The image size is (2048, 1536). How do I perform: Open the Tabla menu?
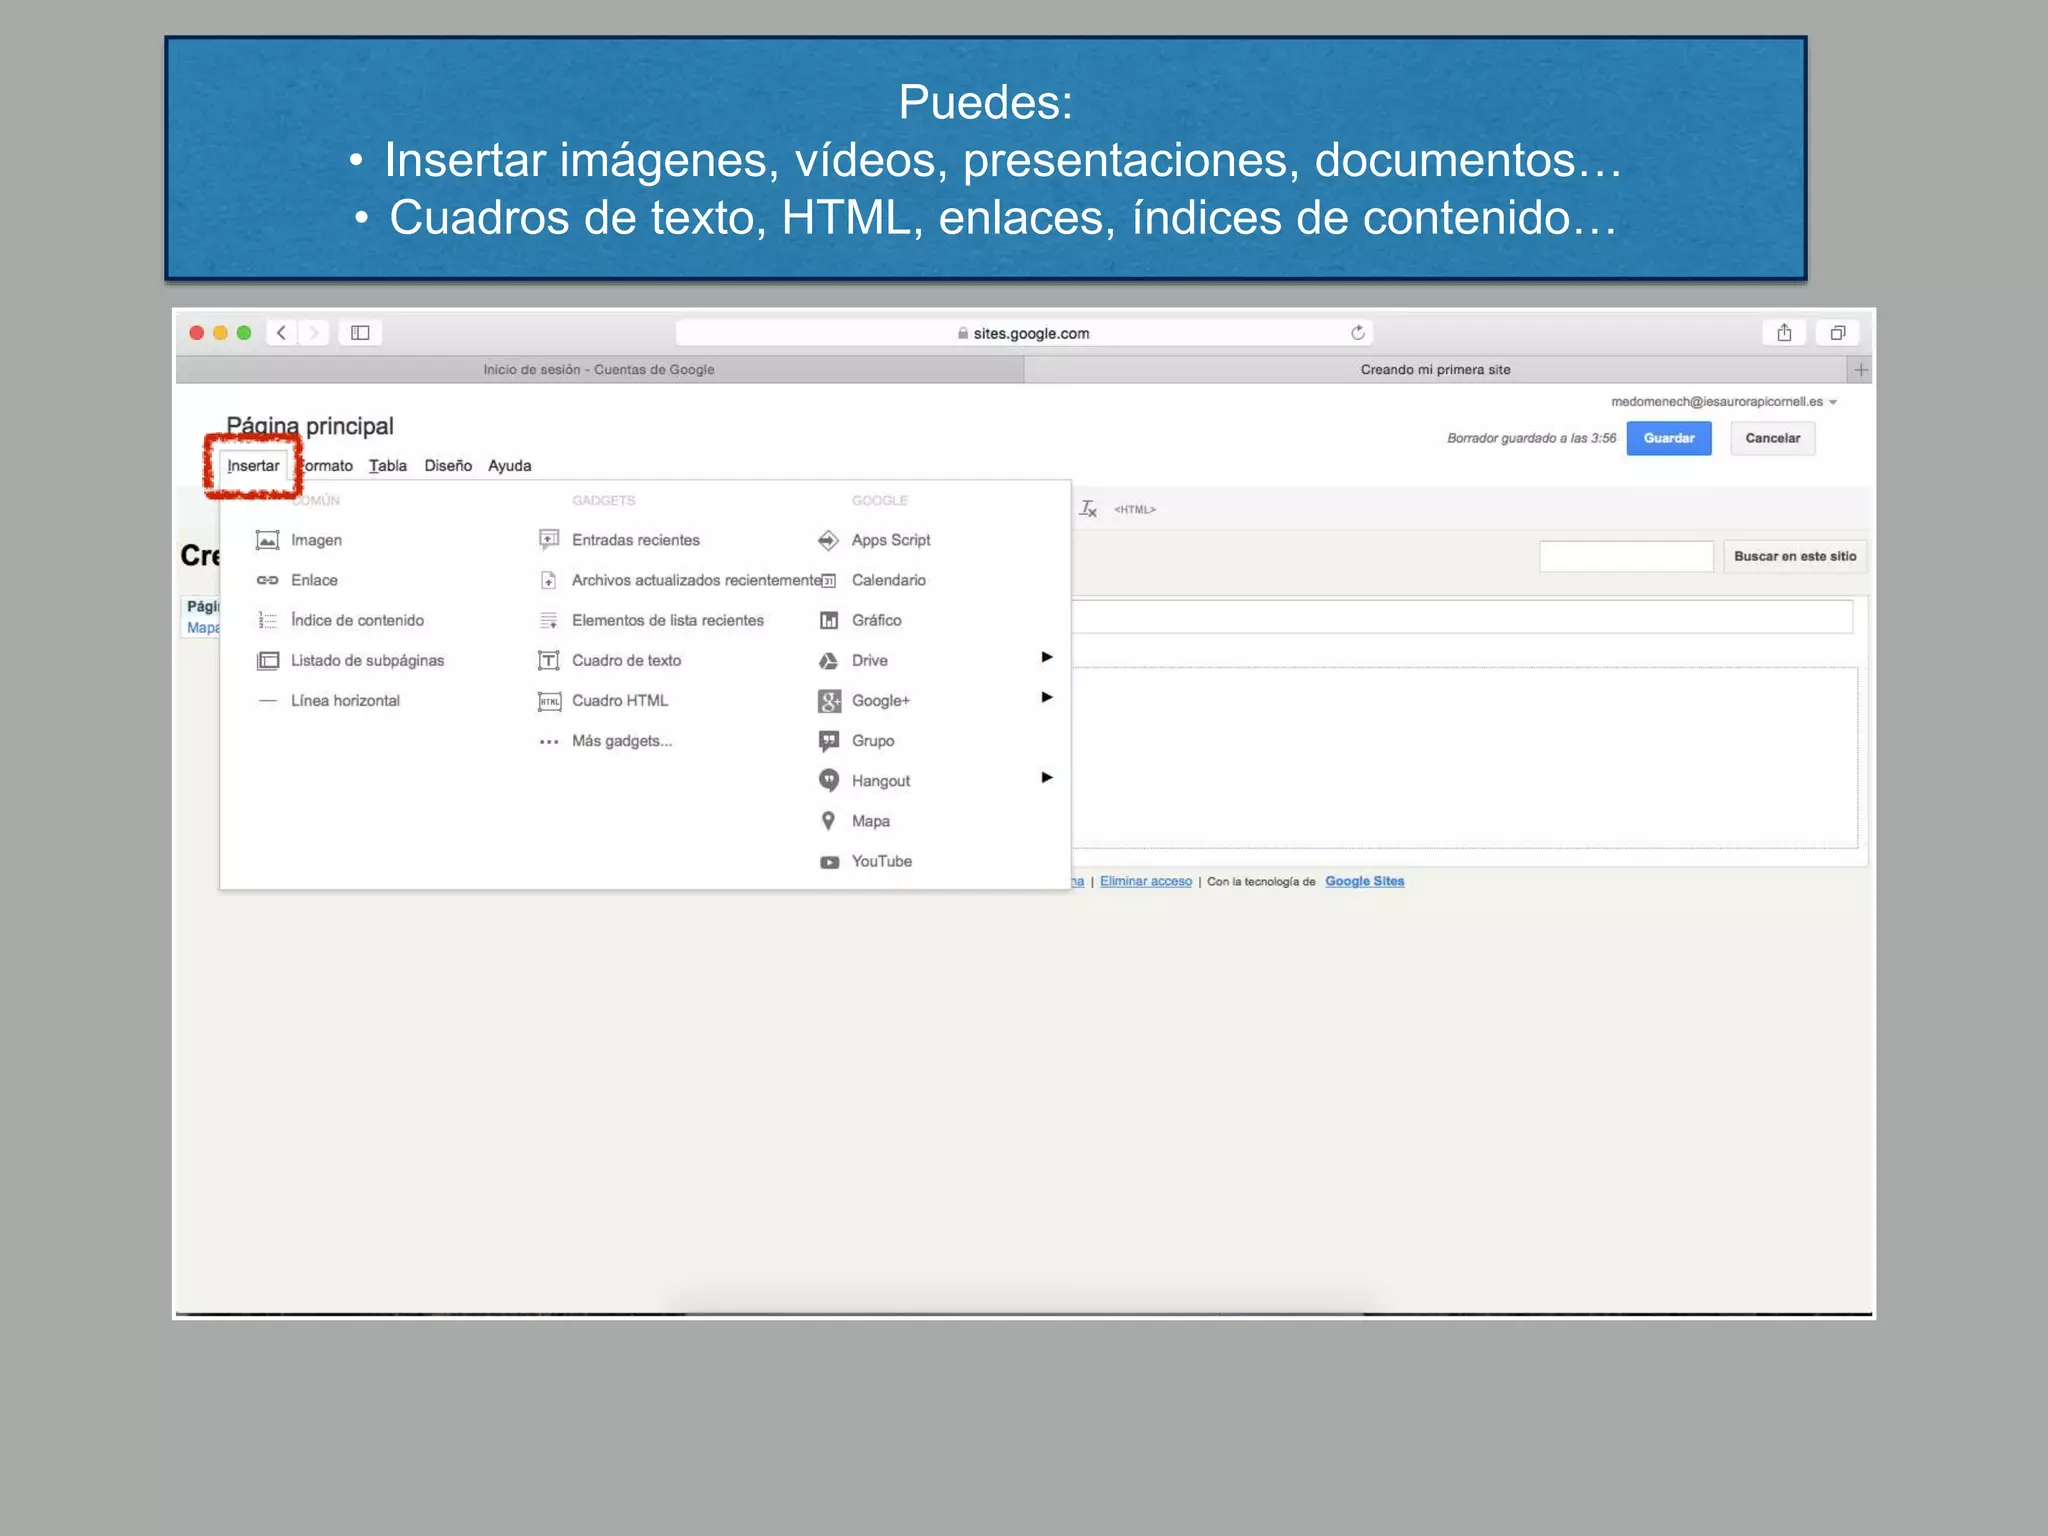point(388,466)
